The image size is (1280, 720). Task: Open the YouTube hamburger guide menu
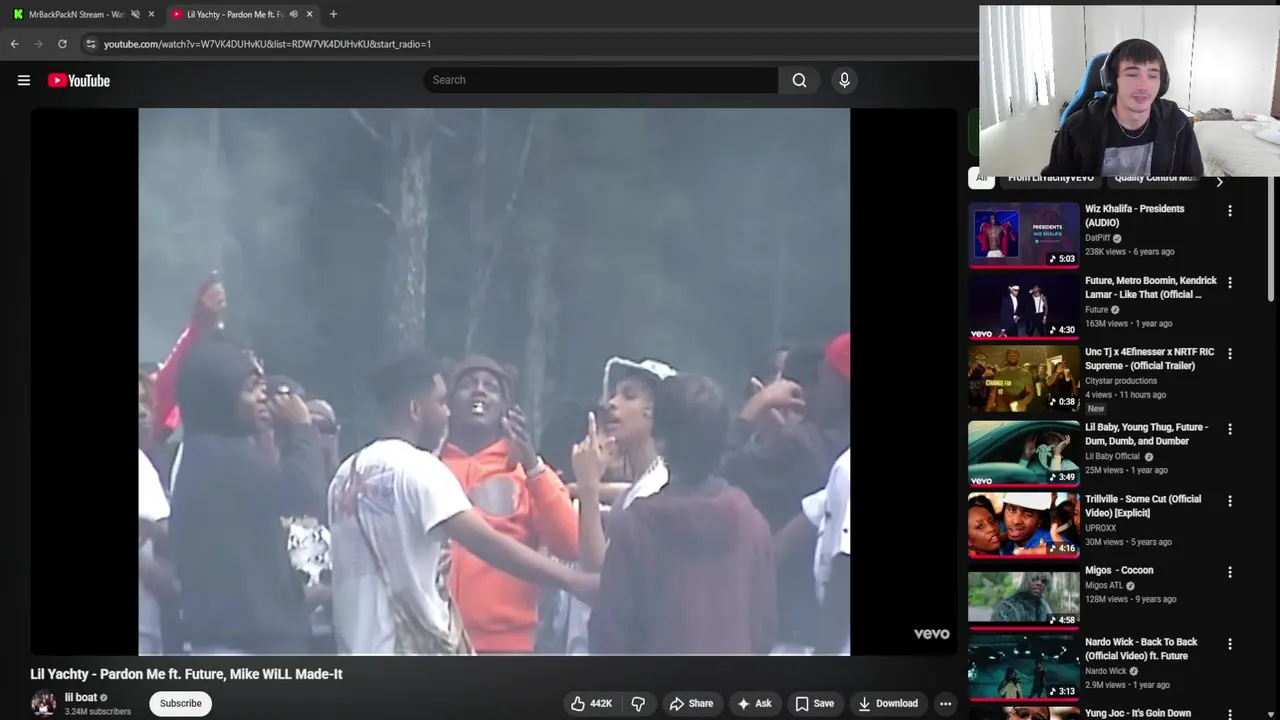pyautogui.click(x=24, y=81)
